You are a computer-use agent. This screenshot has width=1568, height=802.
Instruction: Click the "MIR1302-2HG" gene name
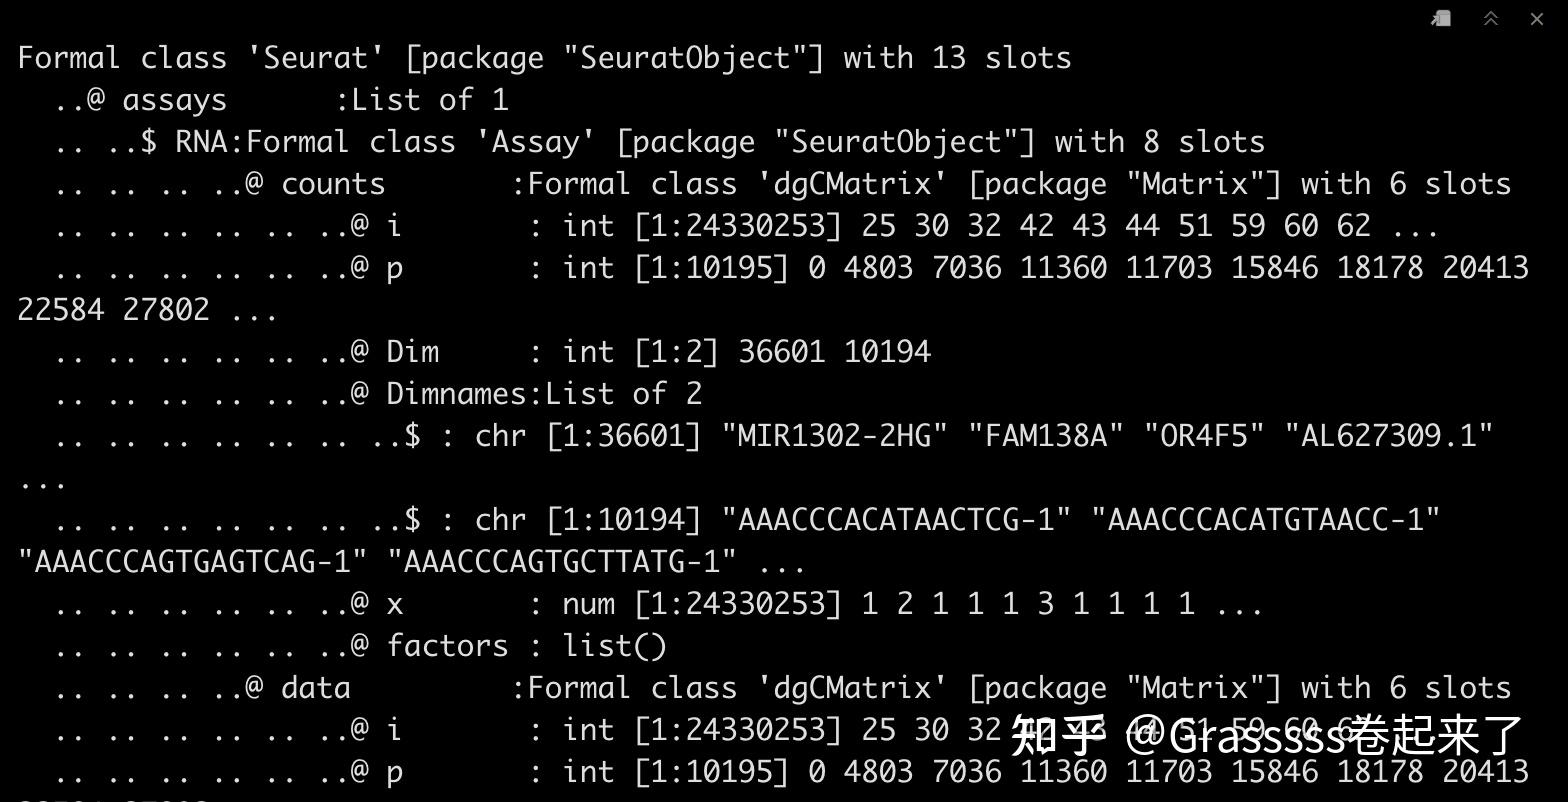click(x=834, y=436)
